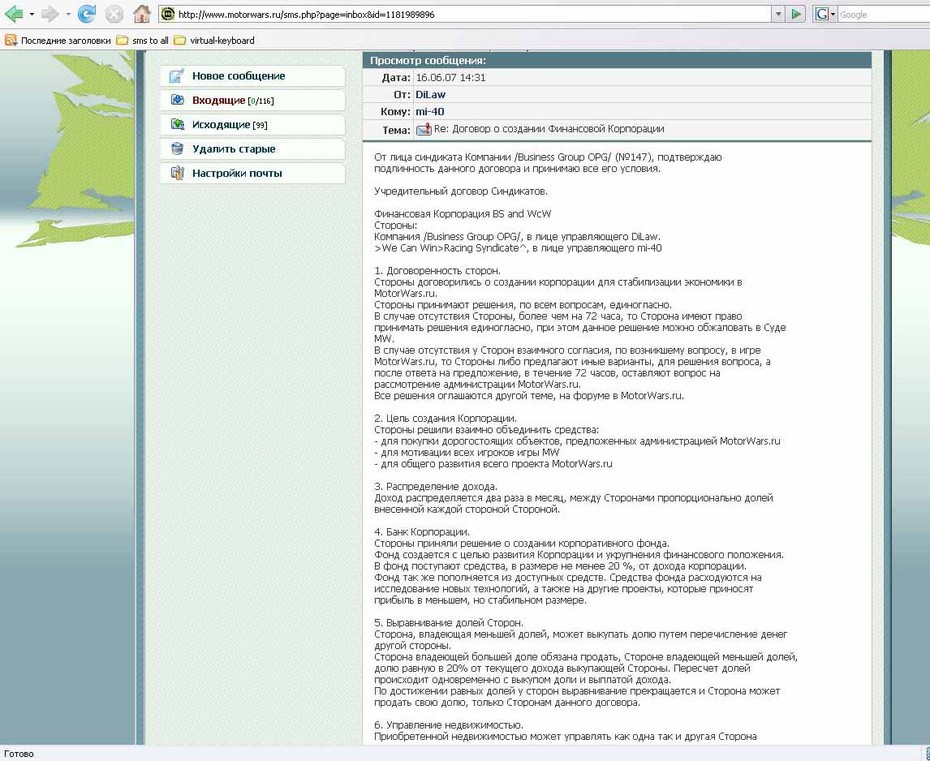The image size is (930, 761).
Task: Click the date 16.06.07 14:31
Action: click(x=451, y=77)
